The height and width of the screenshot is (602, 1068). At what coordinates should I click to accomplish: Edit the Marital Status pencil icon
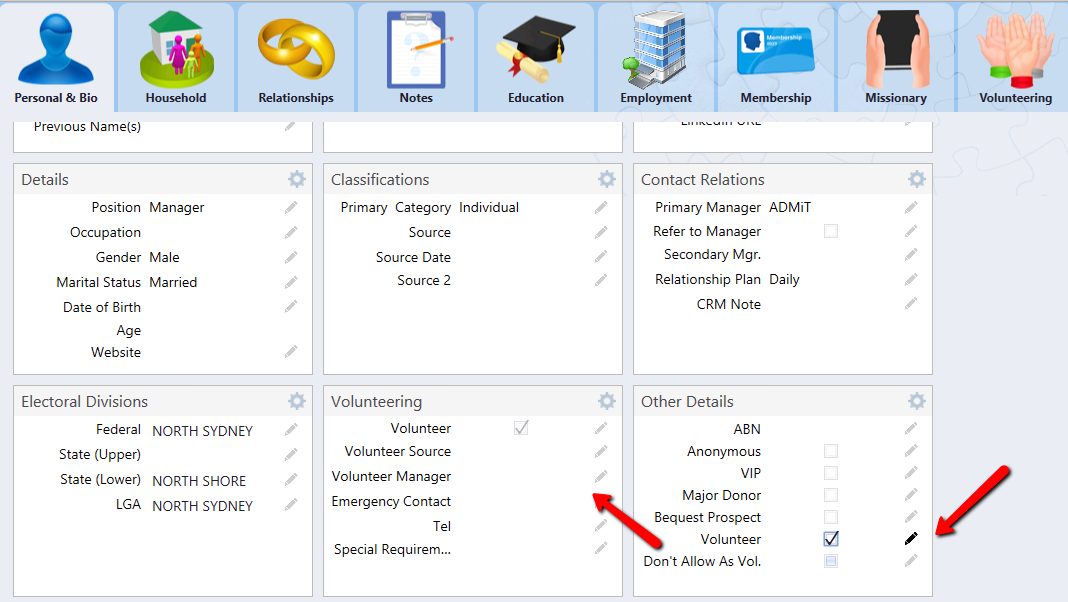pyautogui.click(x=291, y=282)
